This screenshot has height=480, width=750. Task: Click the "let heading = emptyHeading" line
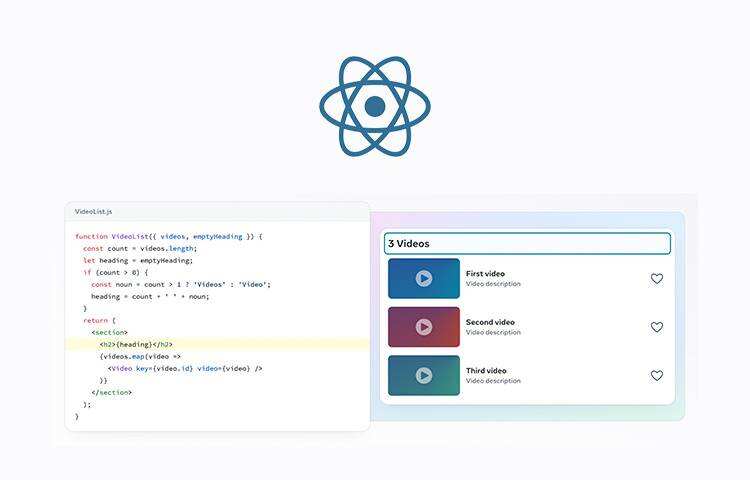[x=137, y=261]
